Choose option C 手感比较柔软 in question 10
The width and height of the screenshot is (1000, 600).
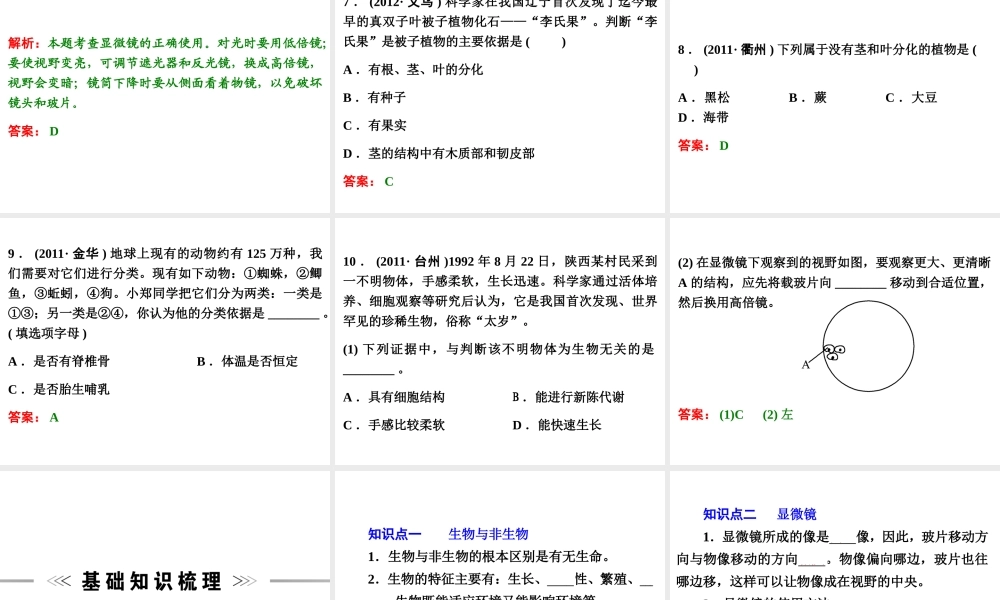click(x=393, y=425)
